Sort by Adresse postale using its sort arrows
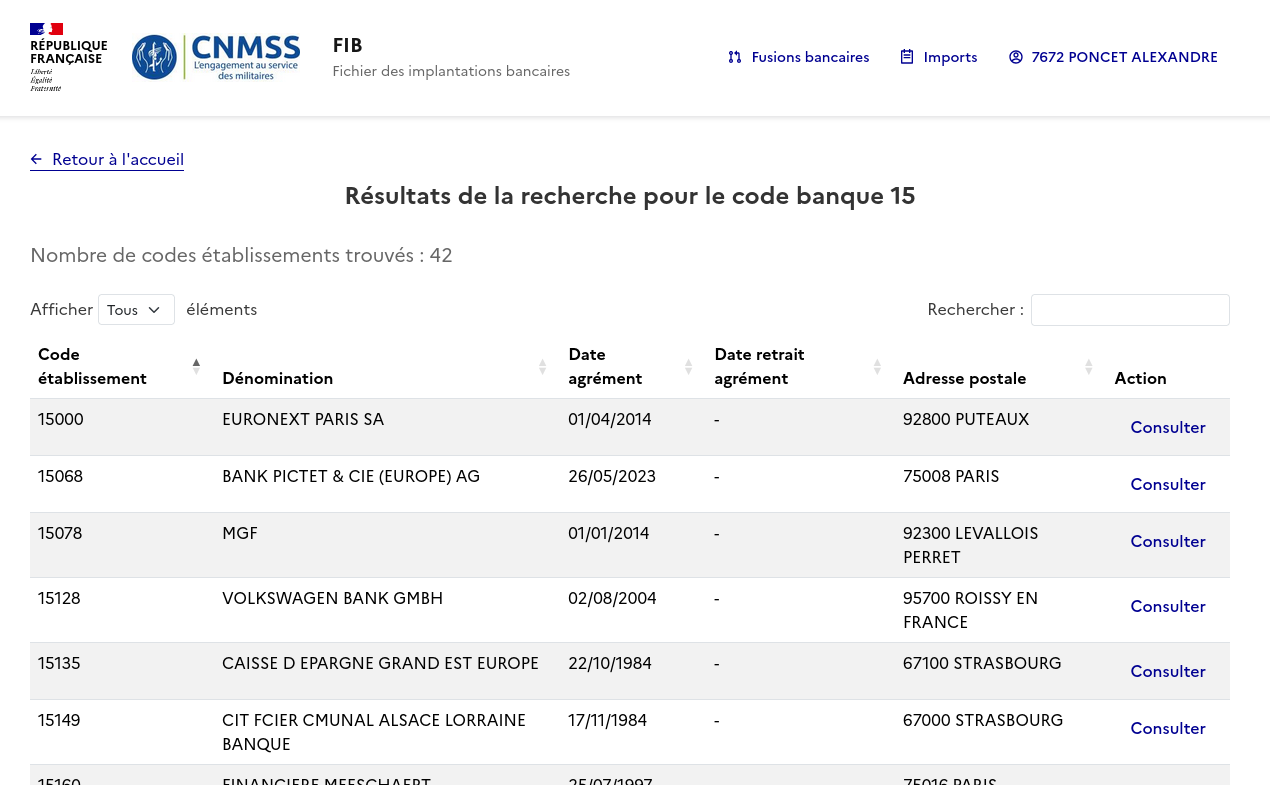Viewport: 1270px width, 785px height. click(x=1089, y=367)
